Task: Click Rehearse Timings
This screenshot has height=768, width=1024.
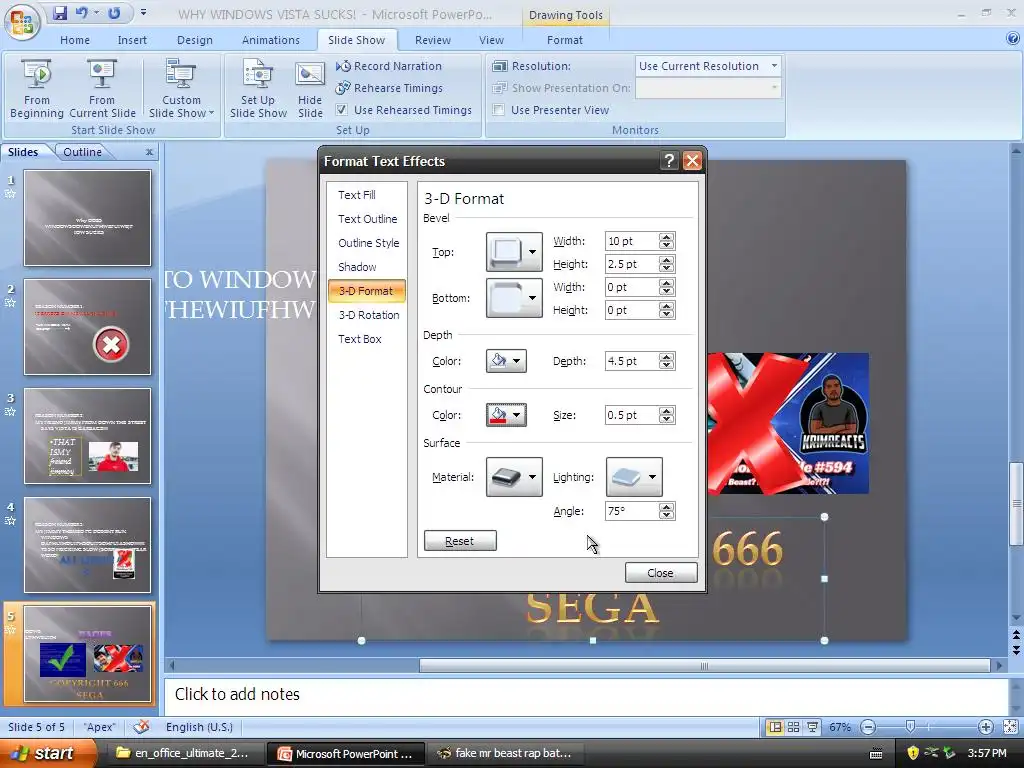Action: [389, 88]
